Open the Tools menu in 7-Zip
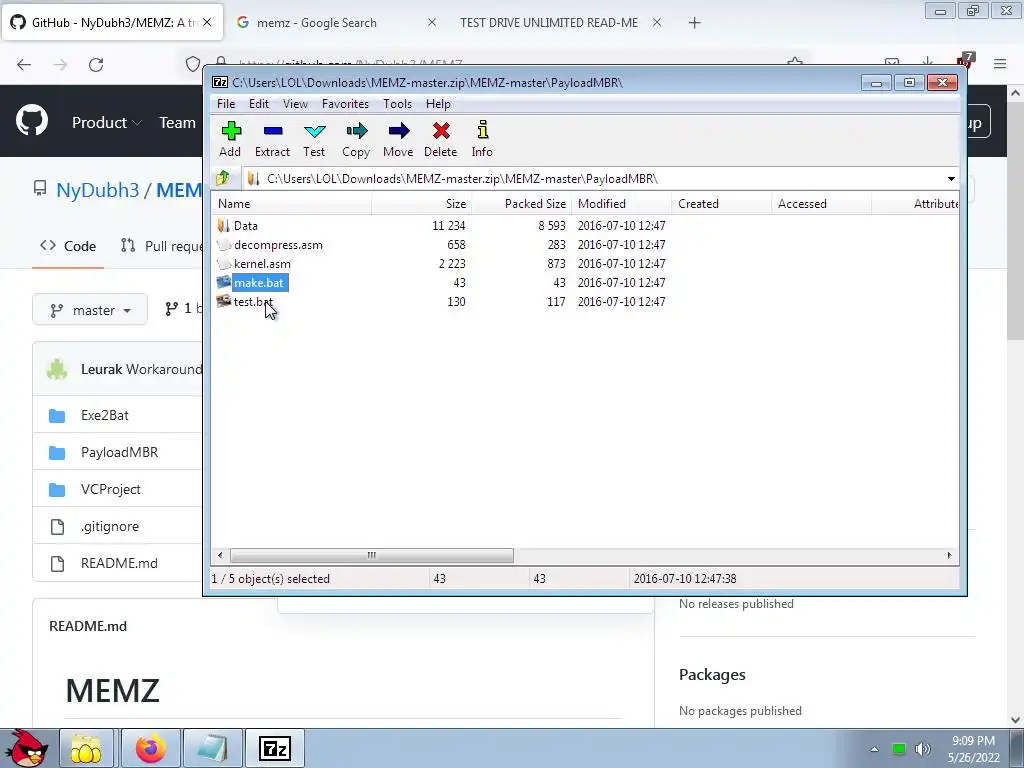 397,104
